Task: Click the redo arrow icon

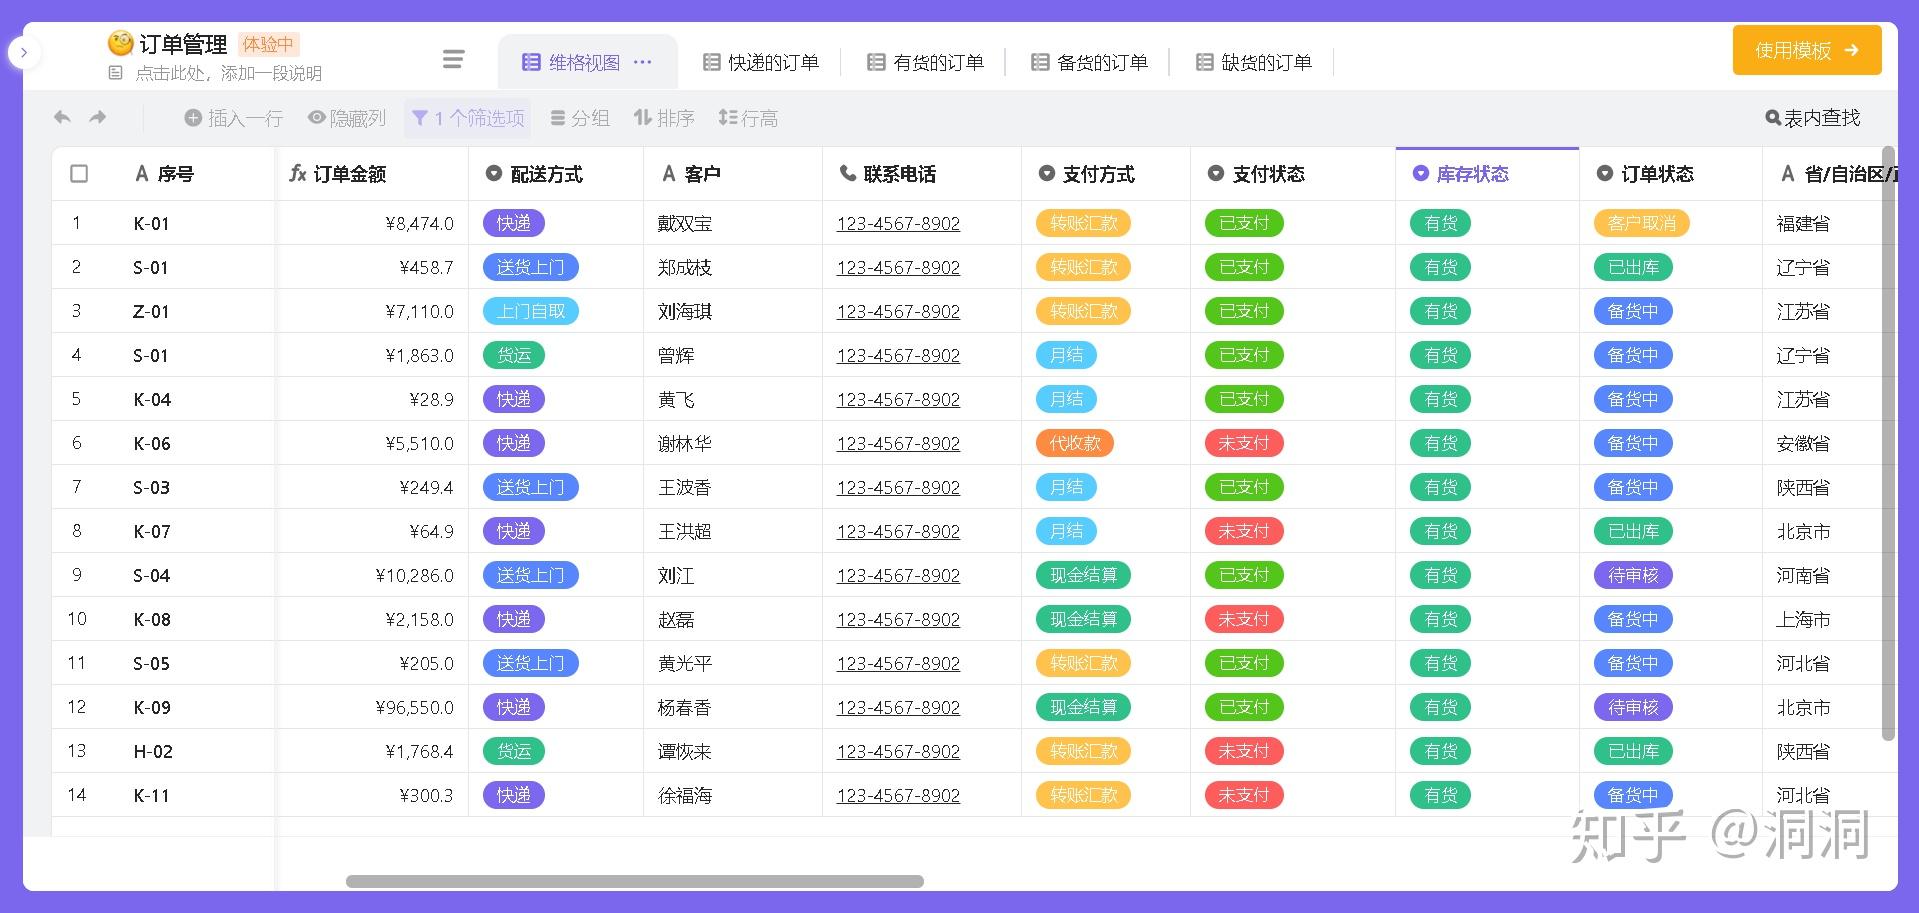Action: pyautogui.click(x=98, y=118)
